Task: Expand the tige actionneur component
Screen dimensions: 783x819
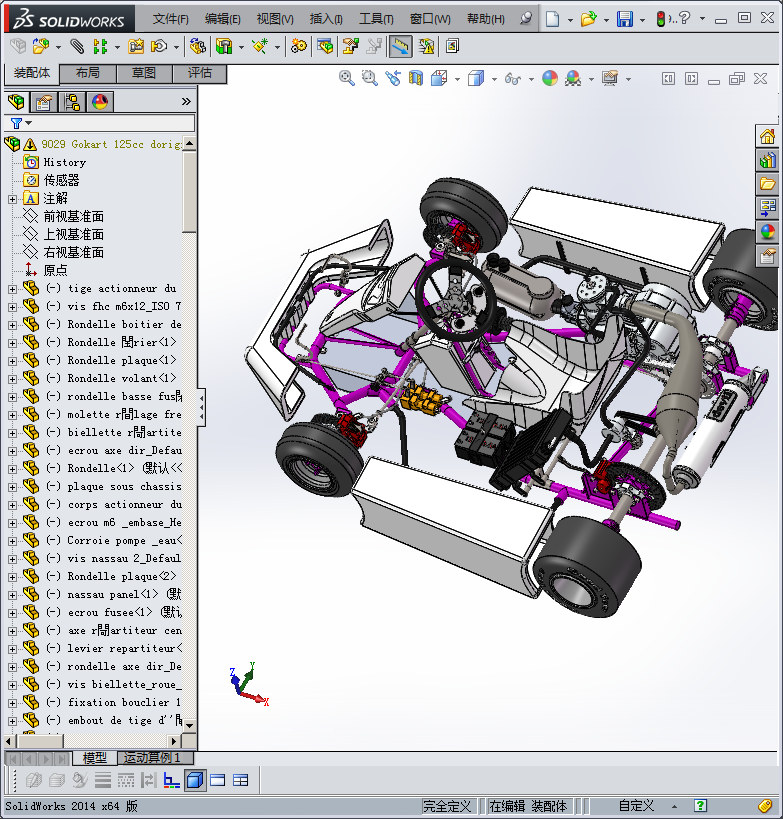Action: [x=12, y=289]
